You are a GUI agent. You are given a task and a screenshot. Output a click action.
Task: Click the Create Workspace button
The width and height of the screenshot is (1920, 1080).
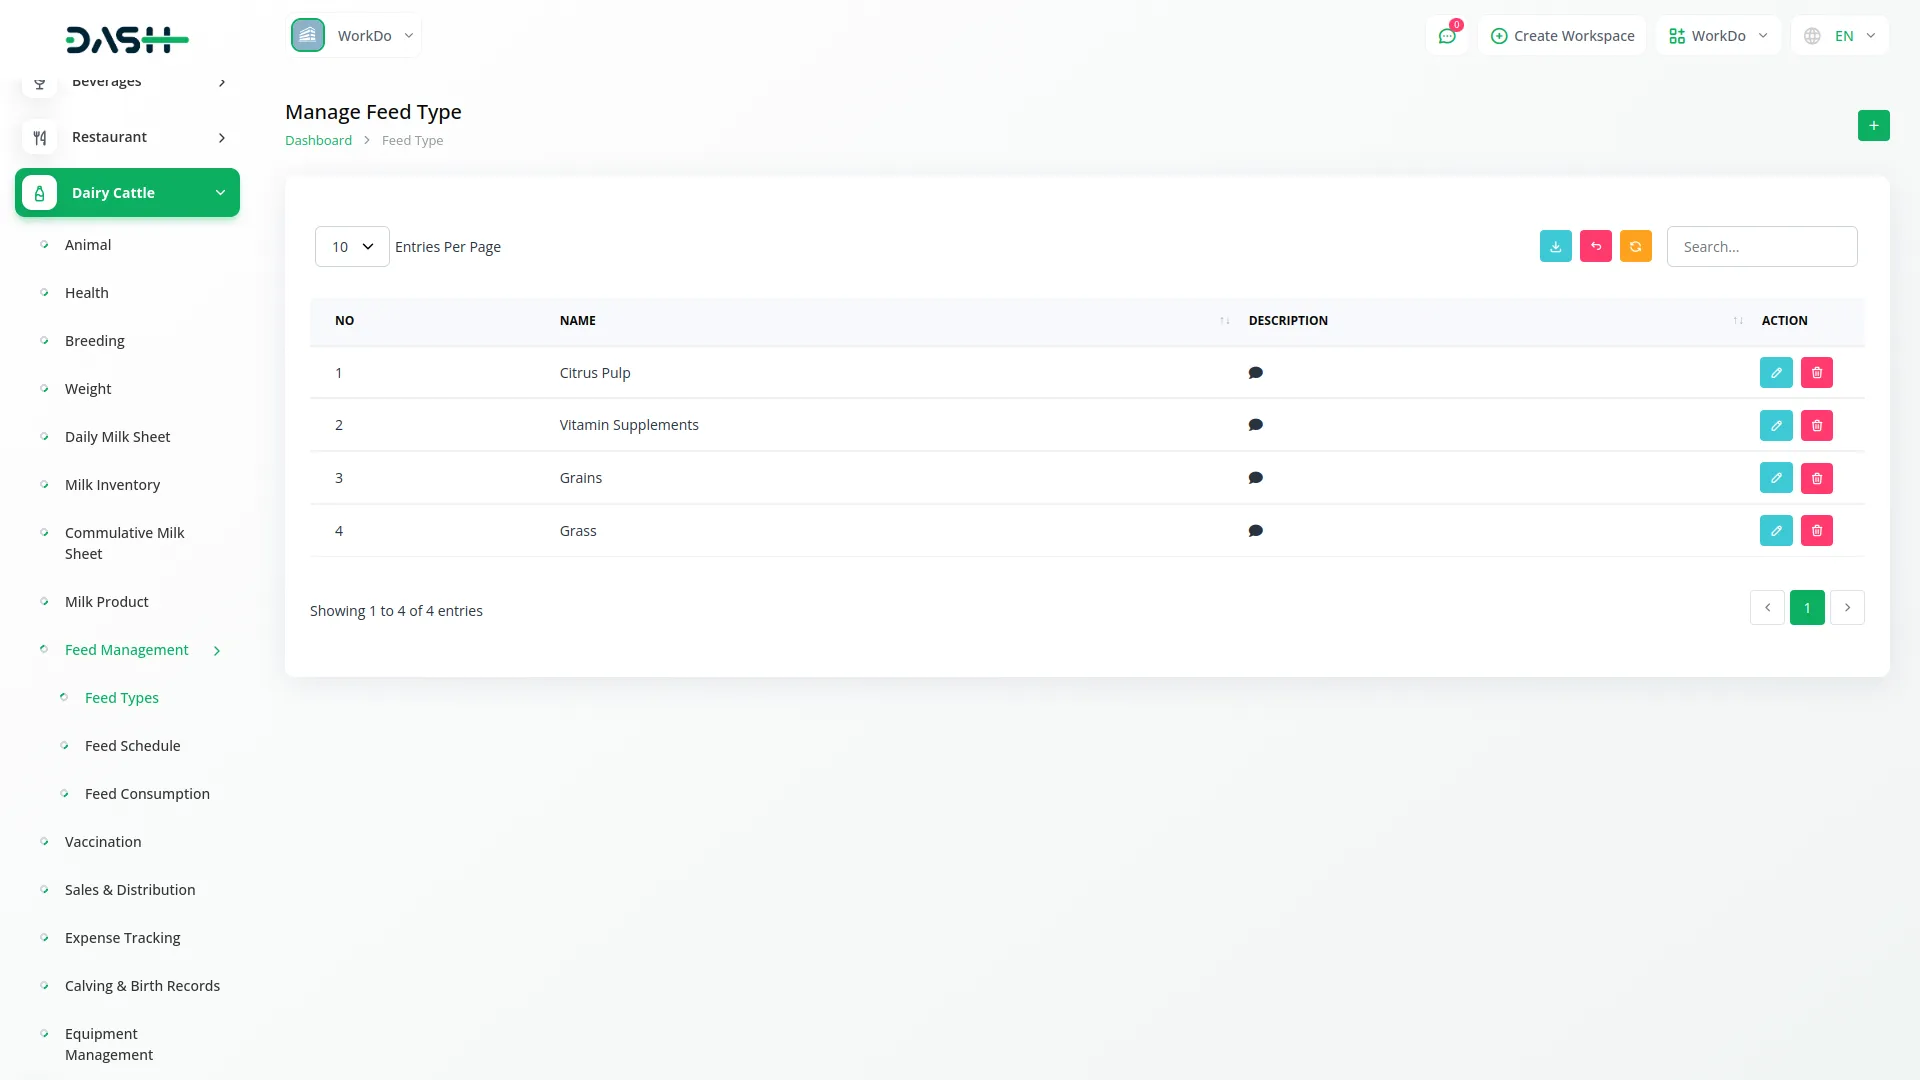coord(1562,36)
